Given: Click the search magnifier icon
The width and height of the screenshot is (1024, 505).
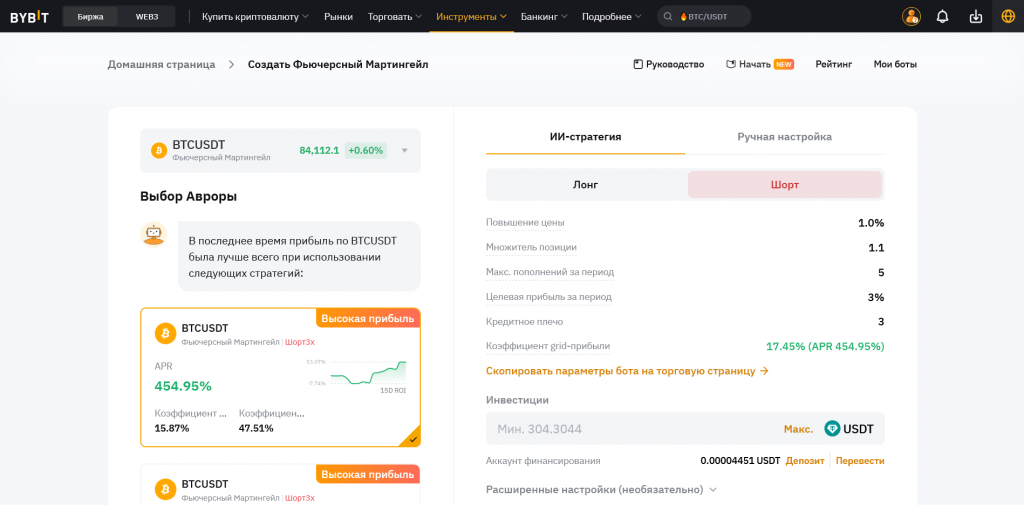Looking at the screenshot, I should [x=668, y=16].
